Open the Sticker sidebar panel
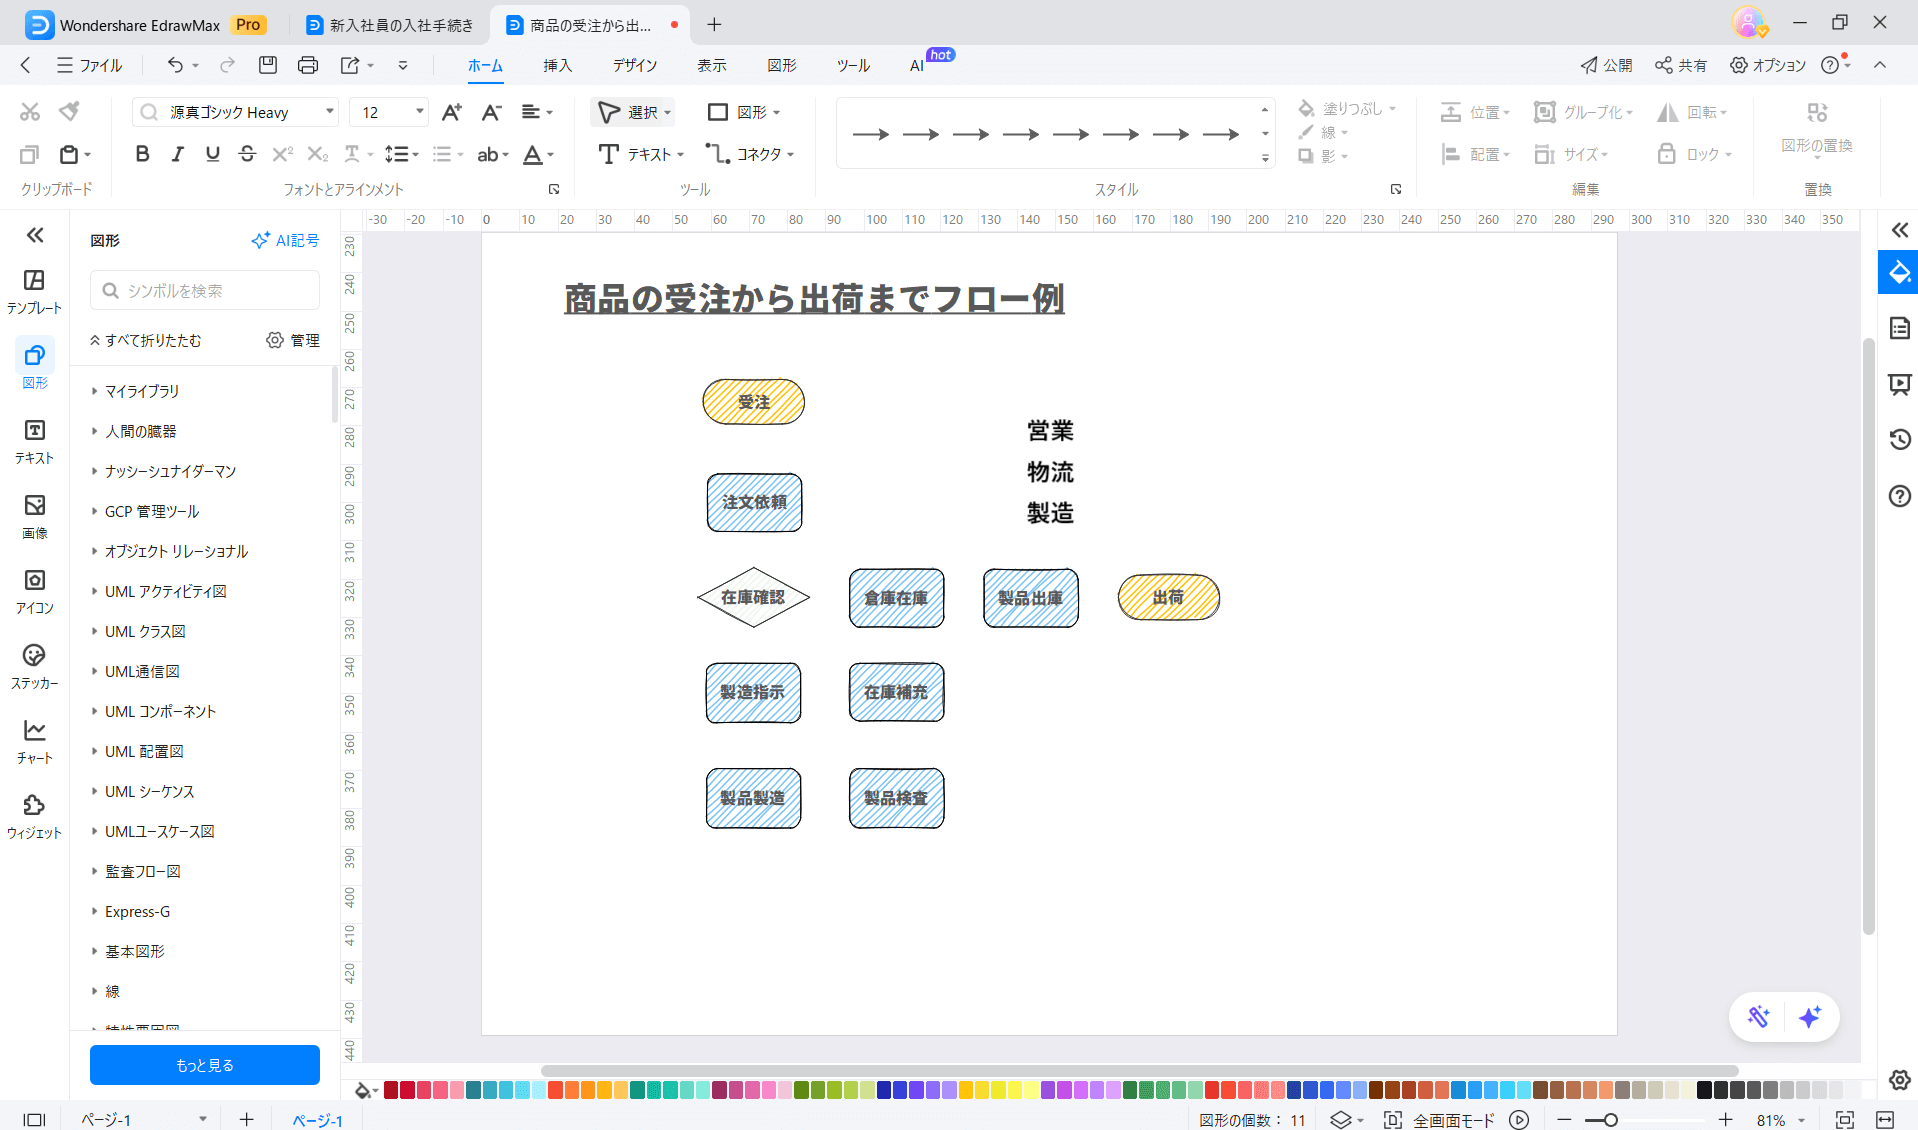Screen dimensions: 1918x1130 (34, 666)
